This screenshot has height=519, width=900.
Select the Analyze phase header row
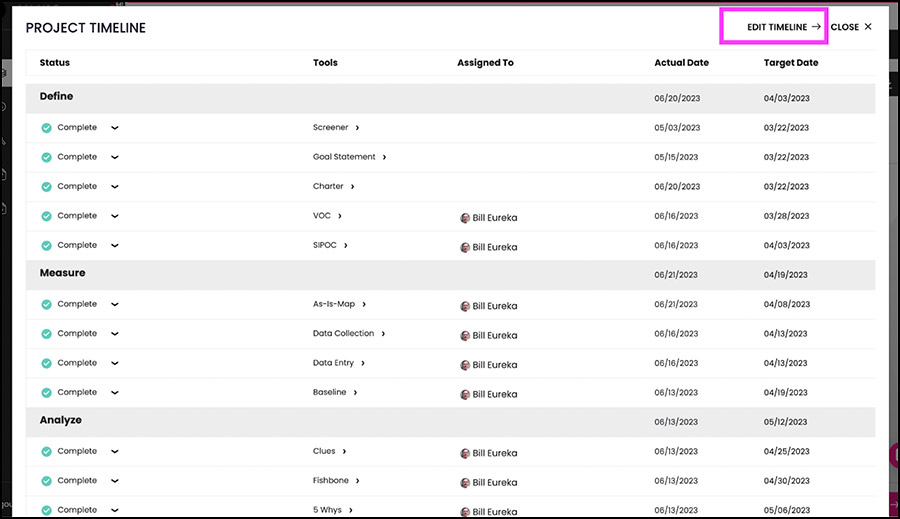451,421
